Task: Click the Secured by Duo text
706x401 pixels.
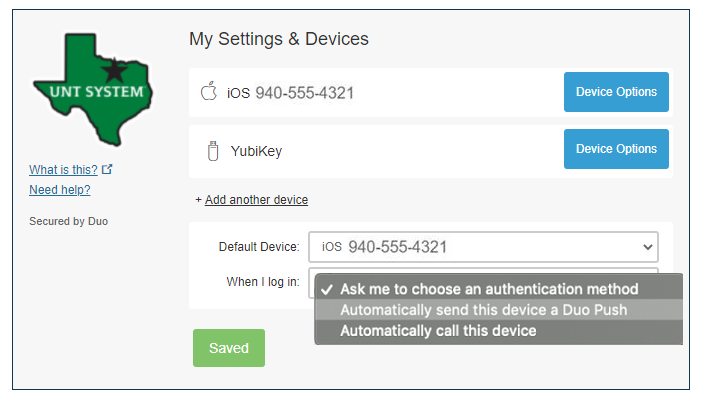Action: (x=68, y=221)
